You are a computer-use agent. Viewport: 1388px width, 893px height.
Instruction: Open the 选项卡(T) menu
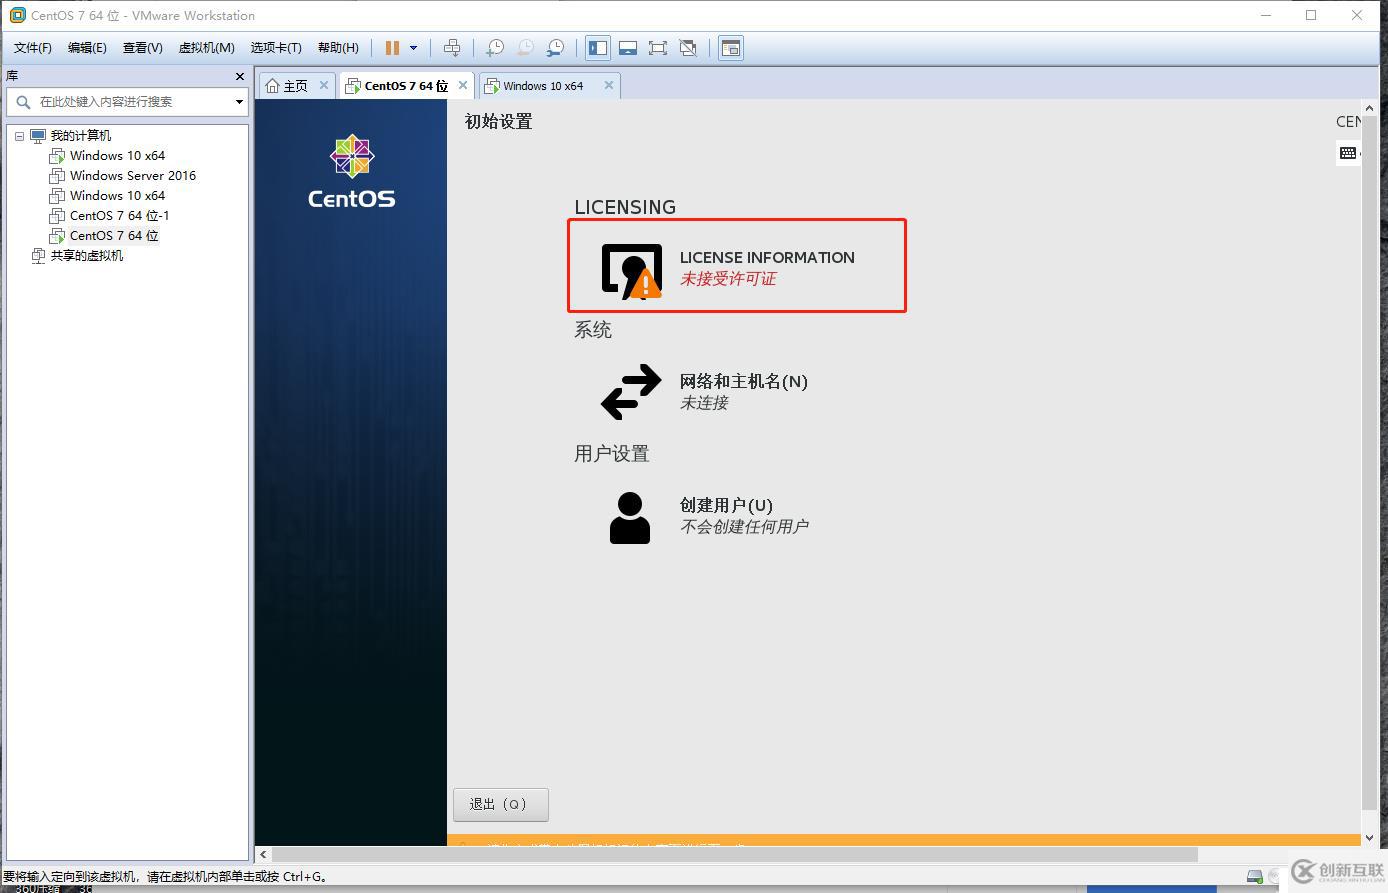(x=276, y=48)
